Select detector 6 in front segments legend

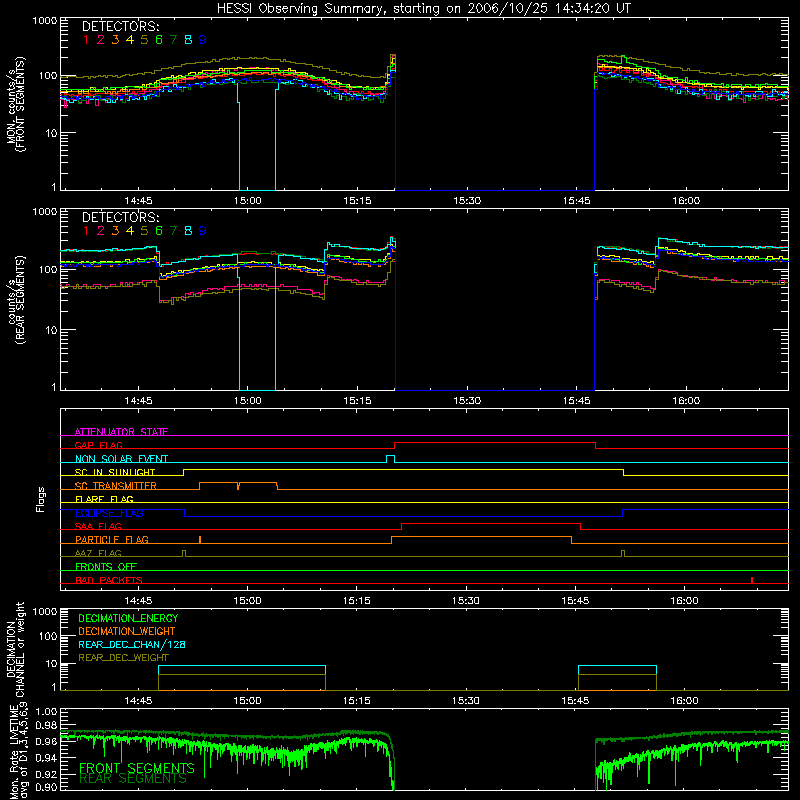click(x=159, y=40)
